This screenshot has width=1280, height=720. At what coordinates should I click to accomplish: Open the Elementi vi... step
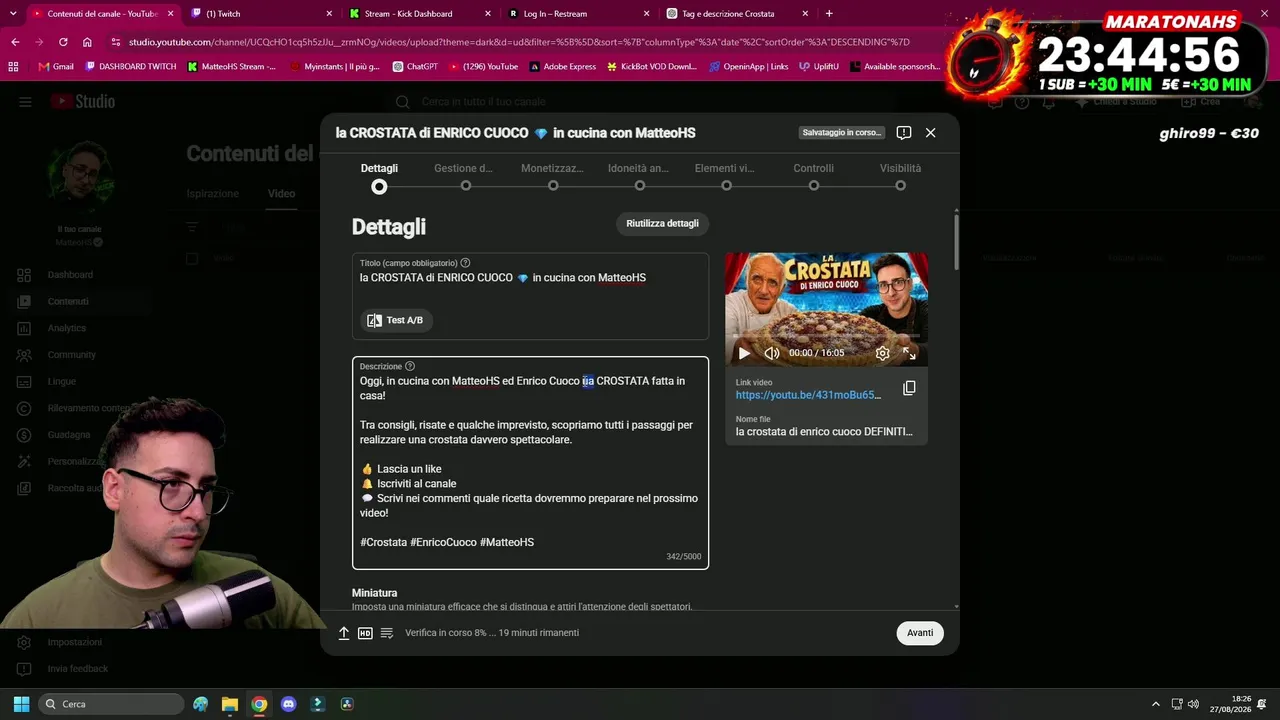point(725,175)
